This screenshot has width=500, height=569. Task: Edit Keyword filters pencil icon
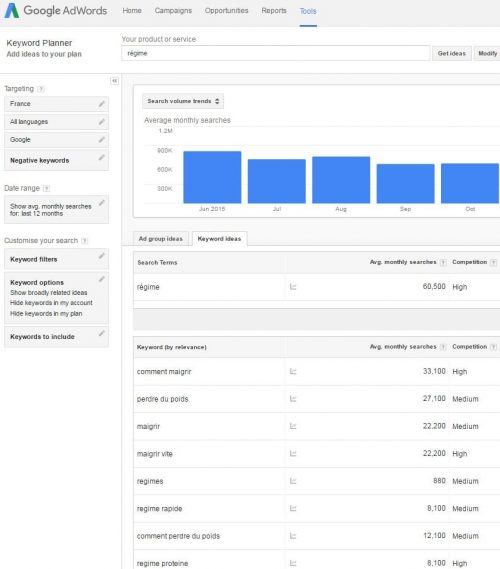pos(102,256)
